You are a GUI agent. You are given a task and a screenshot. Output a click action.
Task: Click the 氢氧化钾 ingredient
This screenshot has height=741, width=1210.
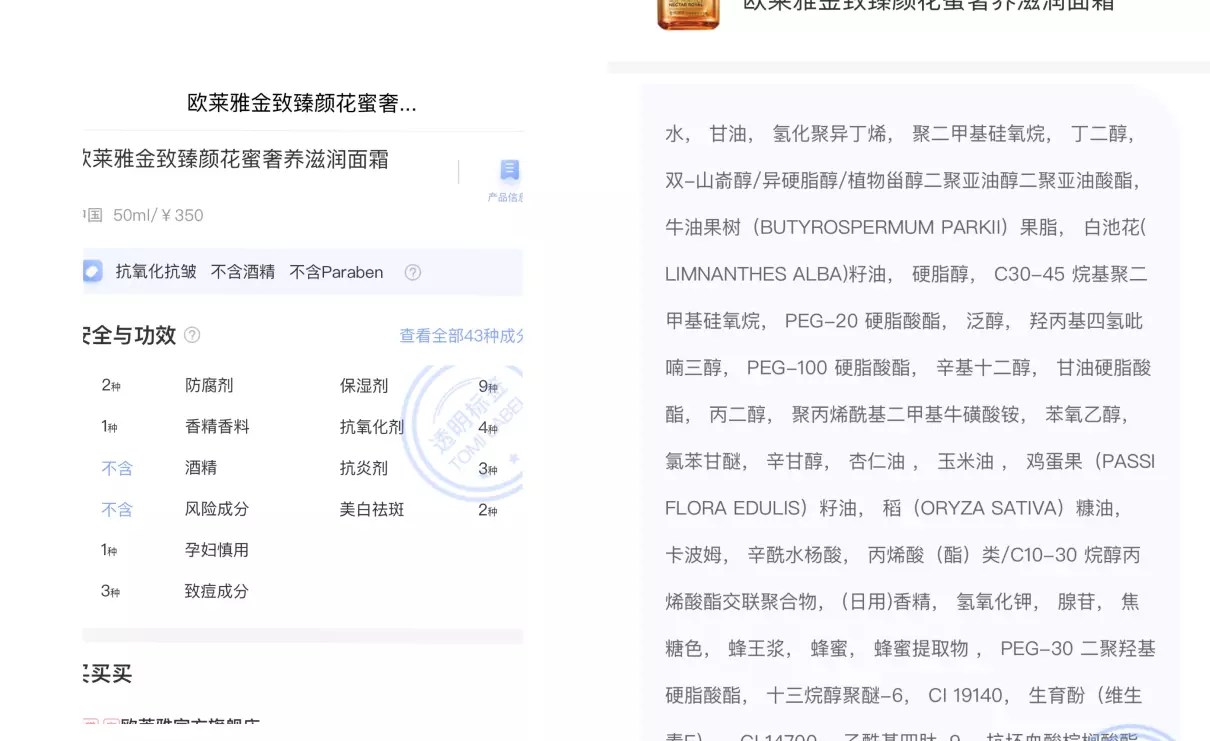tap(996, 602)
